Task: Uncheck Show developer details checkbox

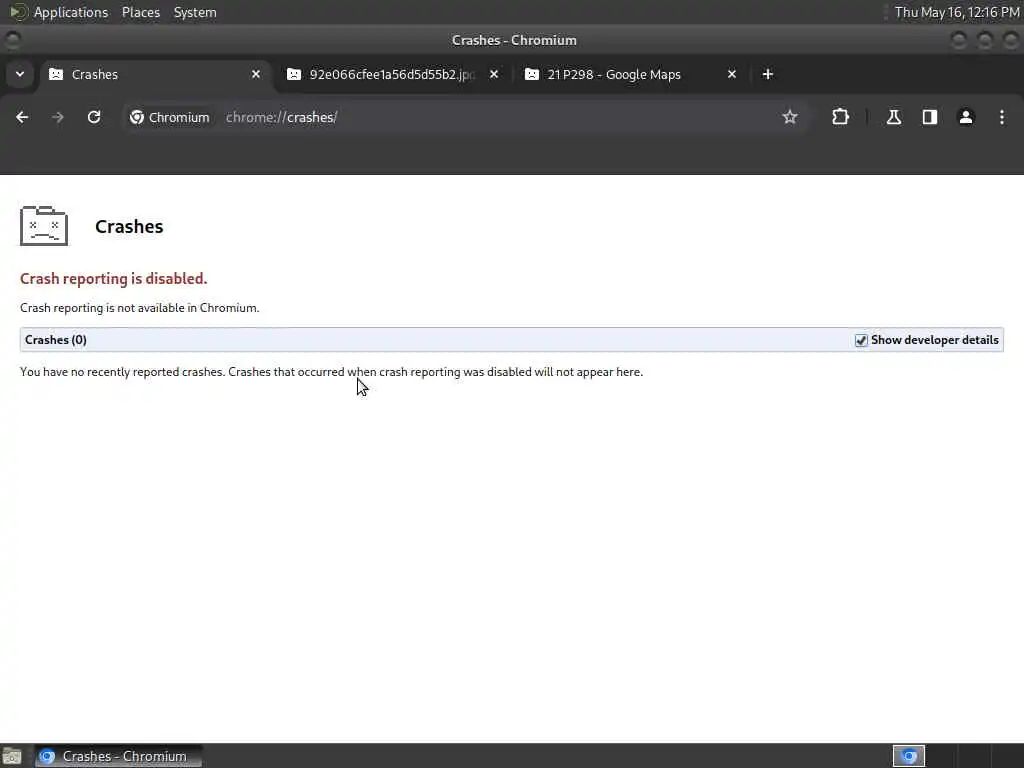Action: coord(861,340)
